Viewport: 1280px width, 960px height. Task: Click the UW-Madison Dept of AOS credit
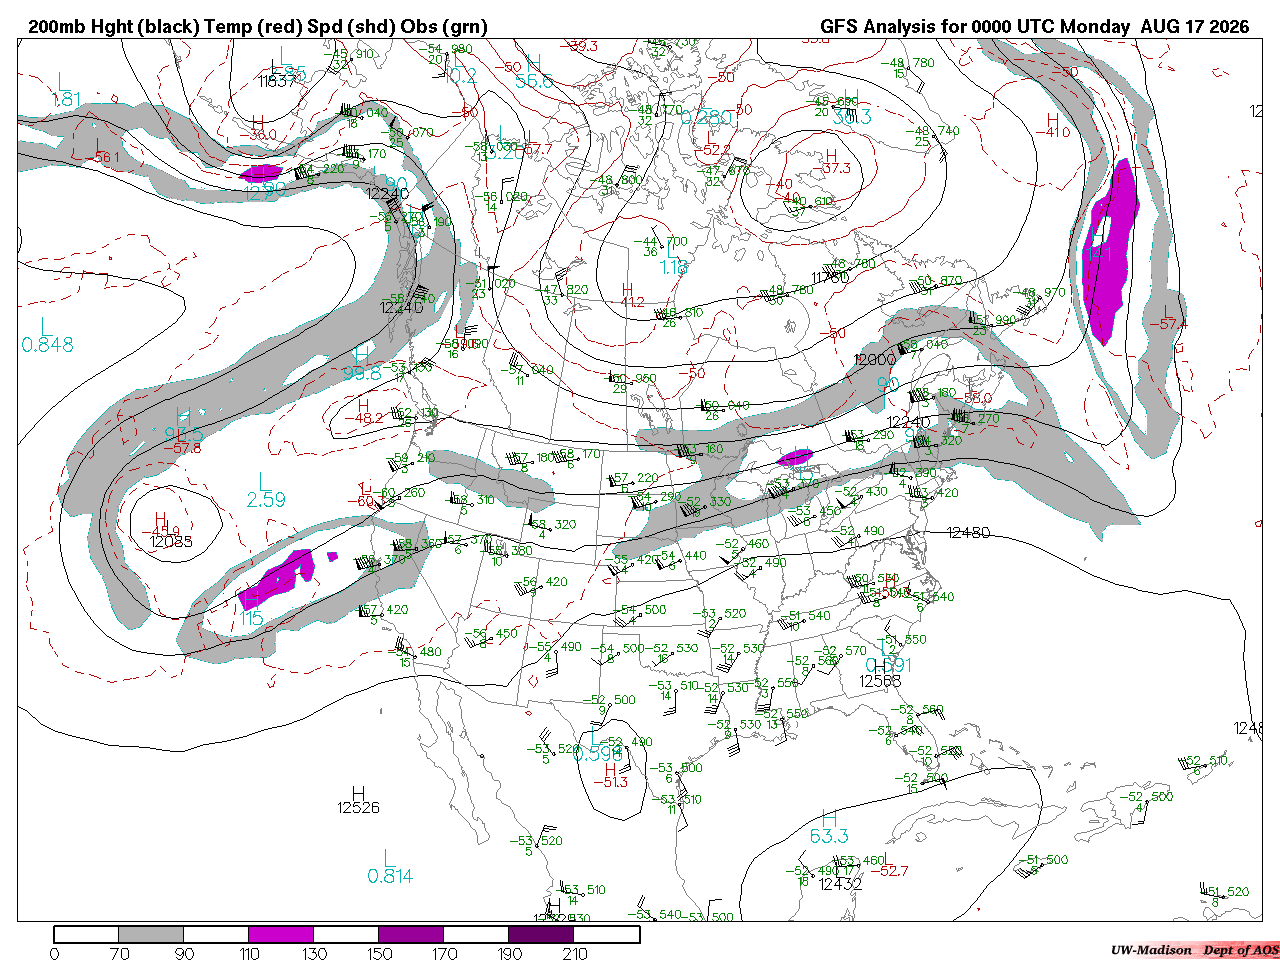tap(1194, 950)
